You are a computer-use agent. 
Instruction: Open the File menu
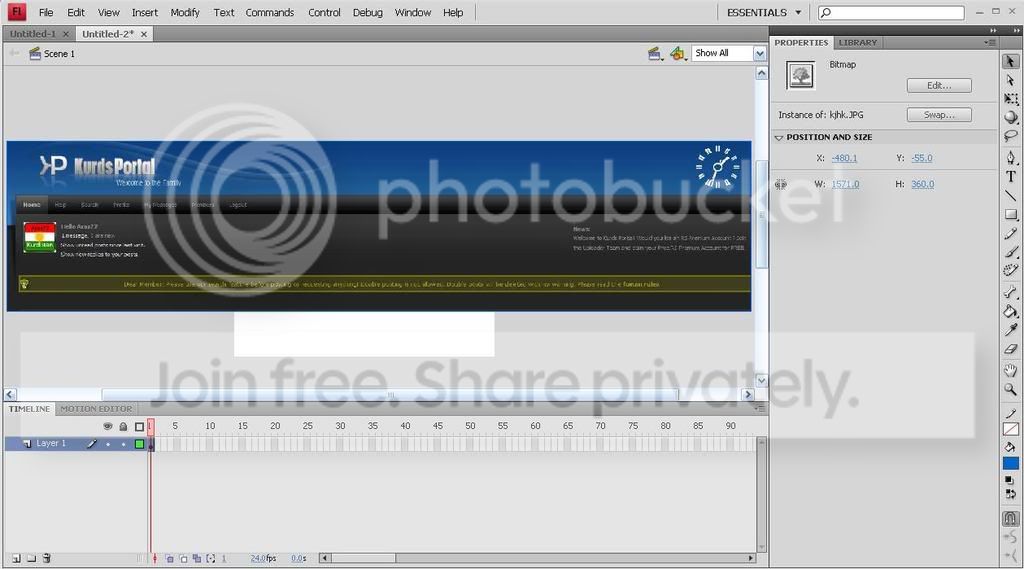tap(46, 12)
